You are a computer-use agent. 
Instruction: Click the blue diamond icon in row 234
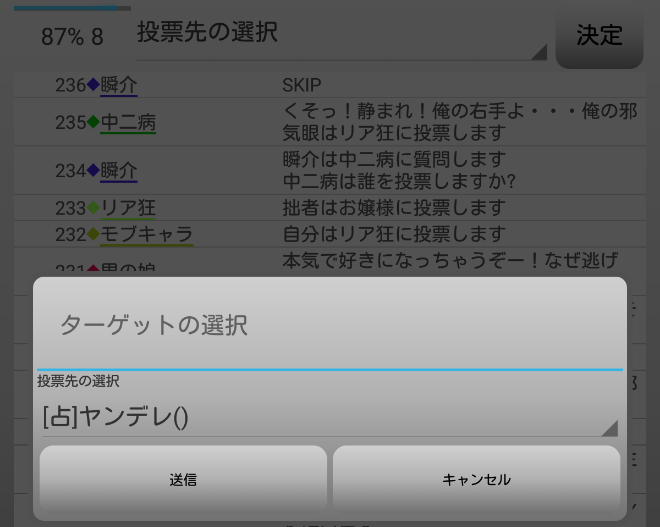pos(94,171)
